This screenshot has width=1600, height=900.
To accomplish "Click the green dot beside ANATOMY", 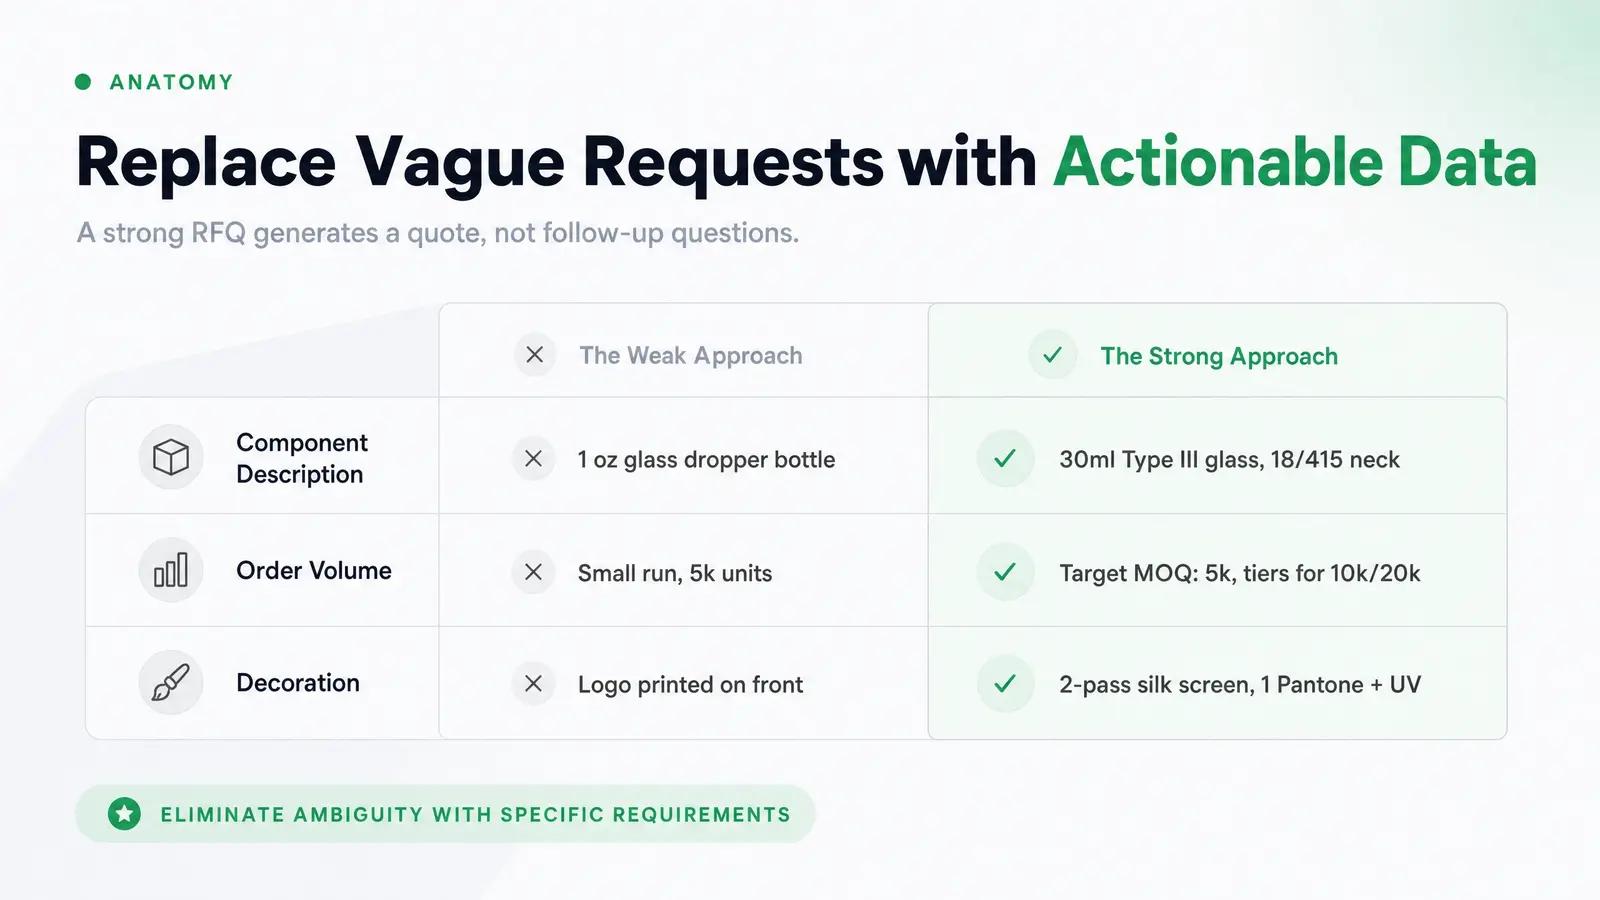I will [84, 82].
